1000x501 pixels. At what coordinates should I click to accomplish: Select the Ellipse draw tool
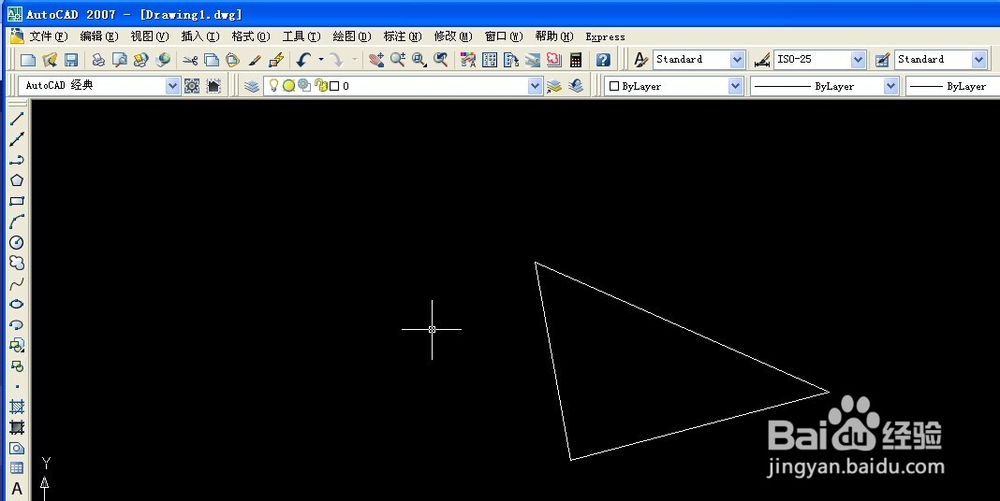pos(17,304)
